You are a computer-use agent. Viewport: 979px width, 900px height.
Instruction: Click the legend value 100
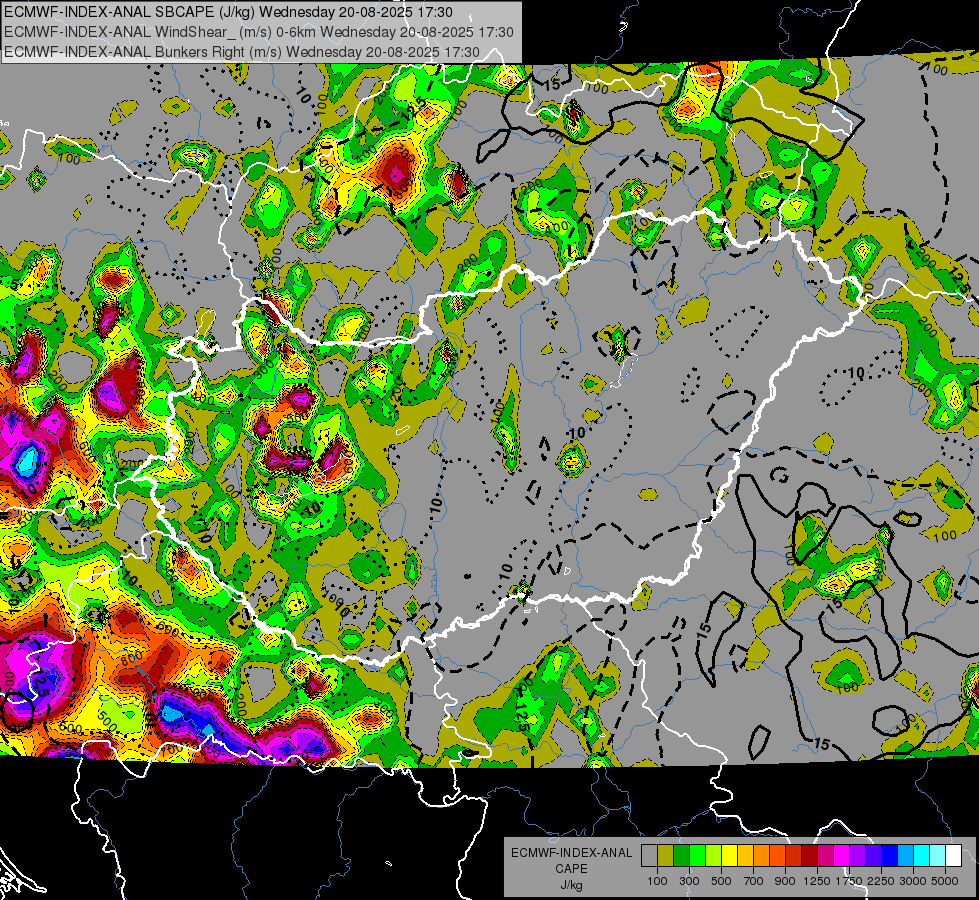click(657, 881)
